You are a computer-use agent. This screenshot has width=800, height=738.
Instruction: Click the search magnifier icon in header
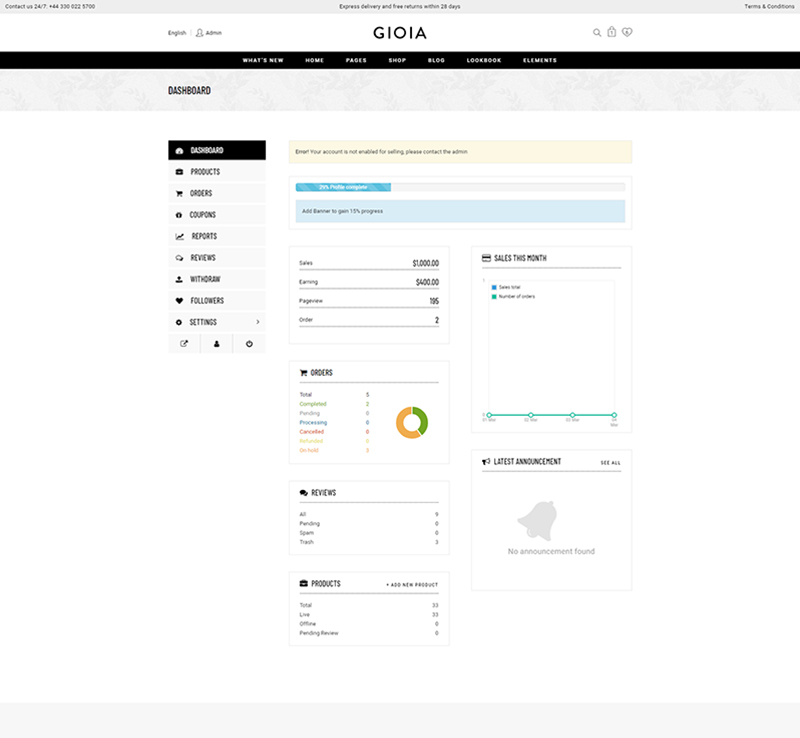(597, 33)
